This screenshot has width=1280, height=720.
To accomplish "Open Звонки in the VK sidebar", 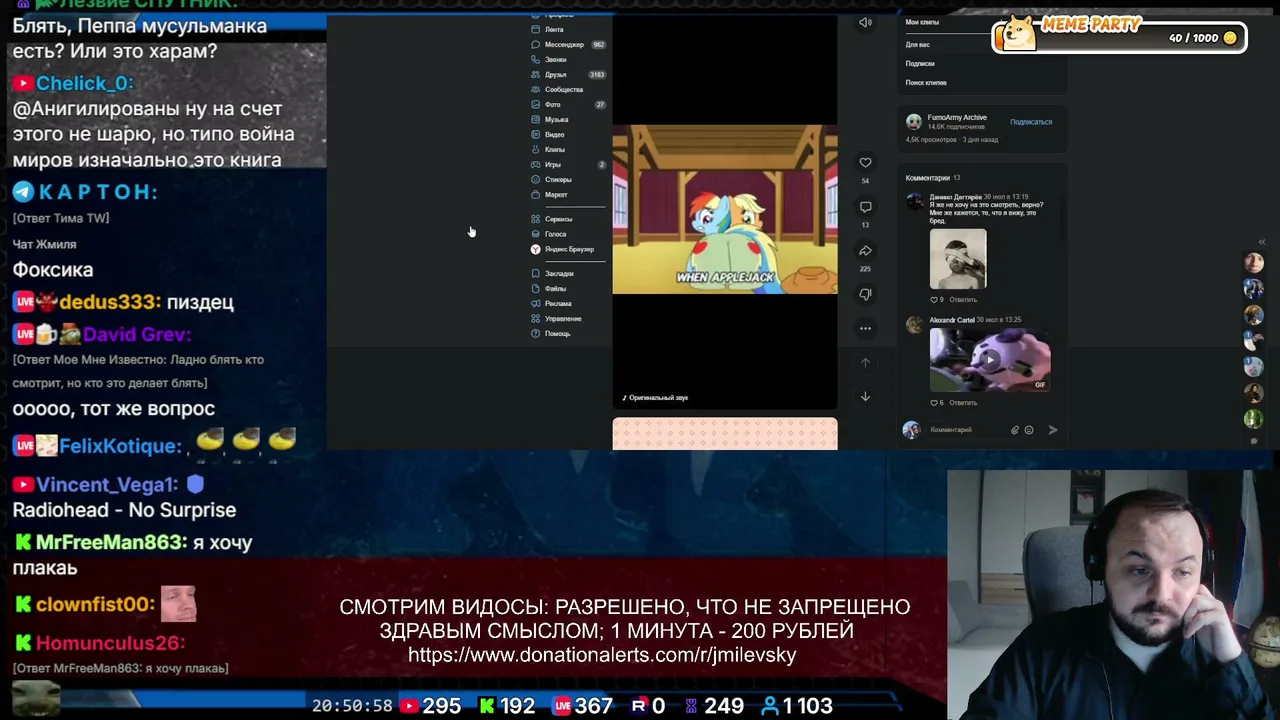I will (567, 60).
